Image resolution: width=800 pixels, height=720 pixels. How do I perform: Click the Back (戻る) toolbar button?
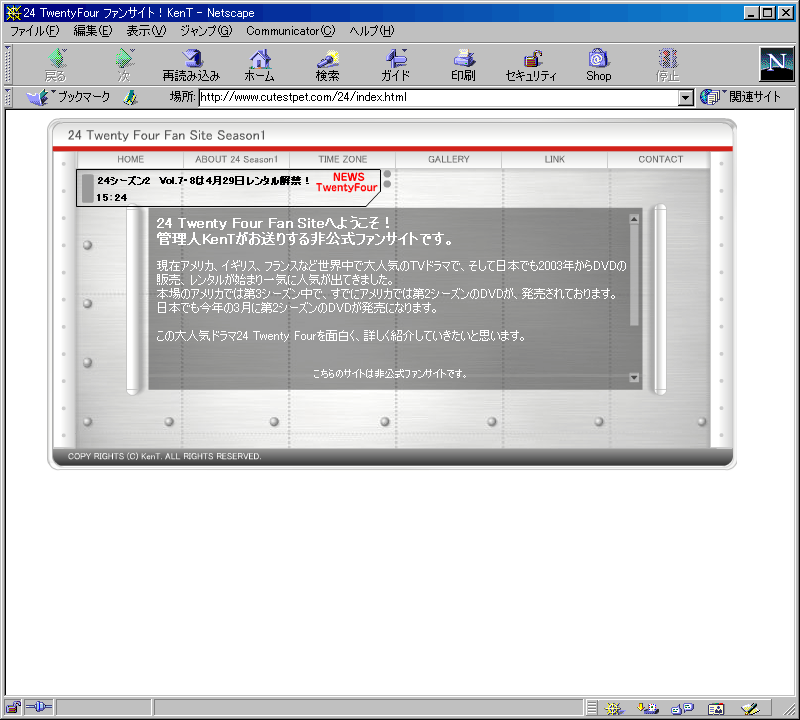[x=56, y=65]
